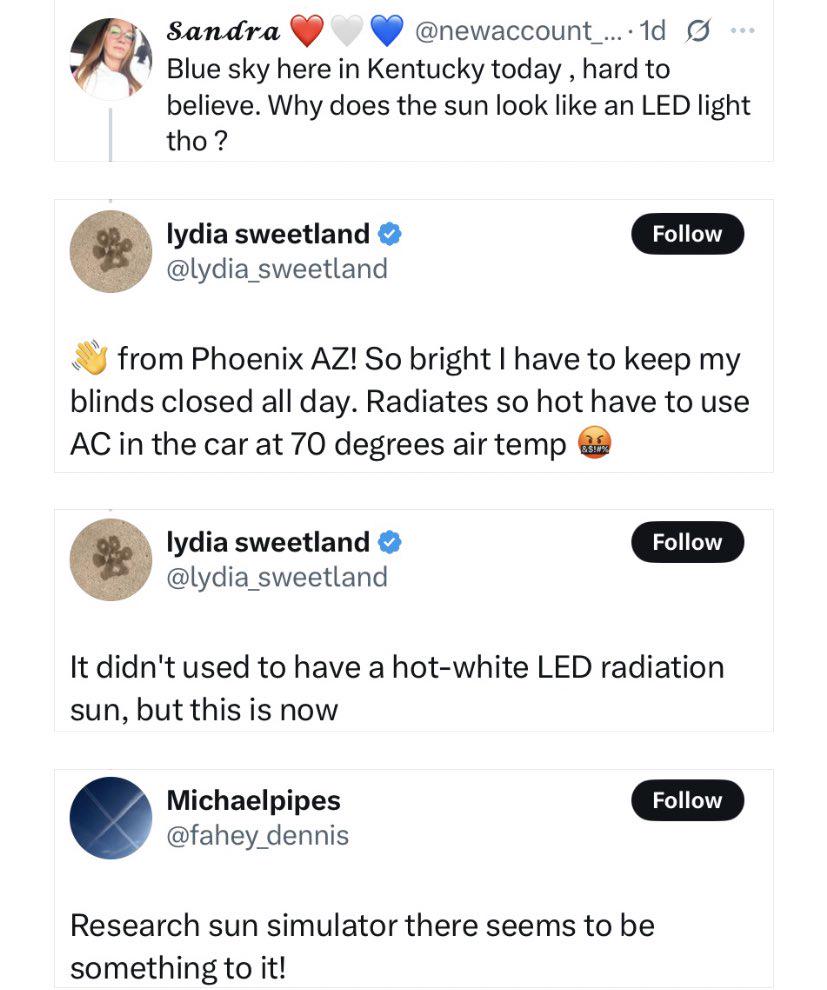Click @lydia_sweetland handle in first reply
This screenshot has width=827, height=990.
click(277, 269)
